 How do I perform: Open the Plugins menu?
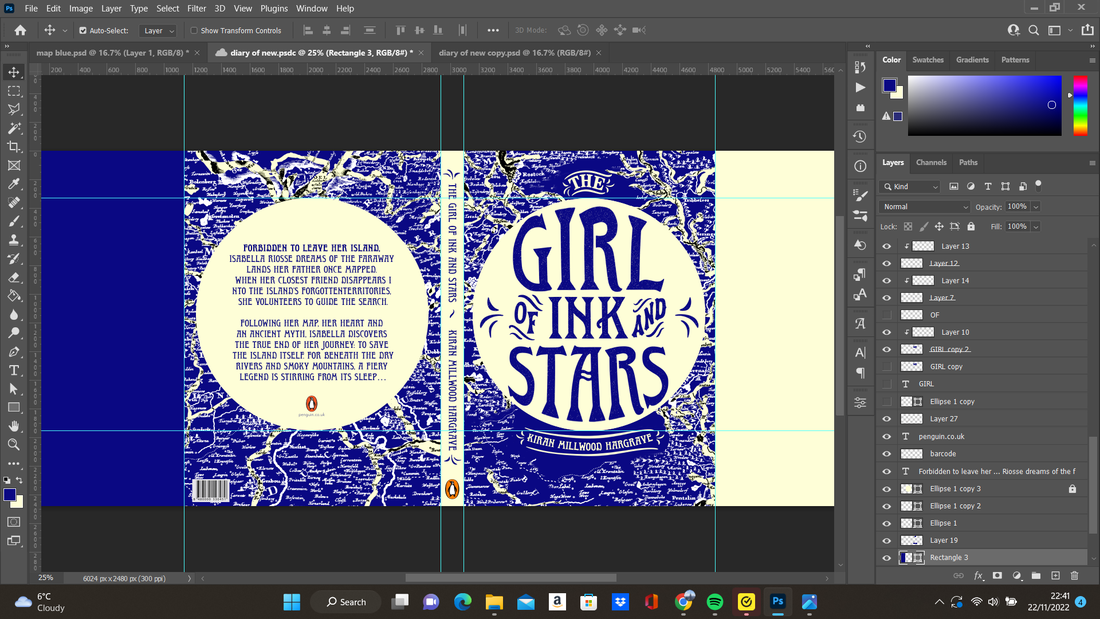pos(274,8)
